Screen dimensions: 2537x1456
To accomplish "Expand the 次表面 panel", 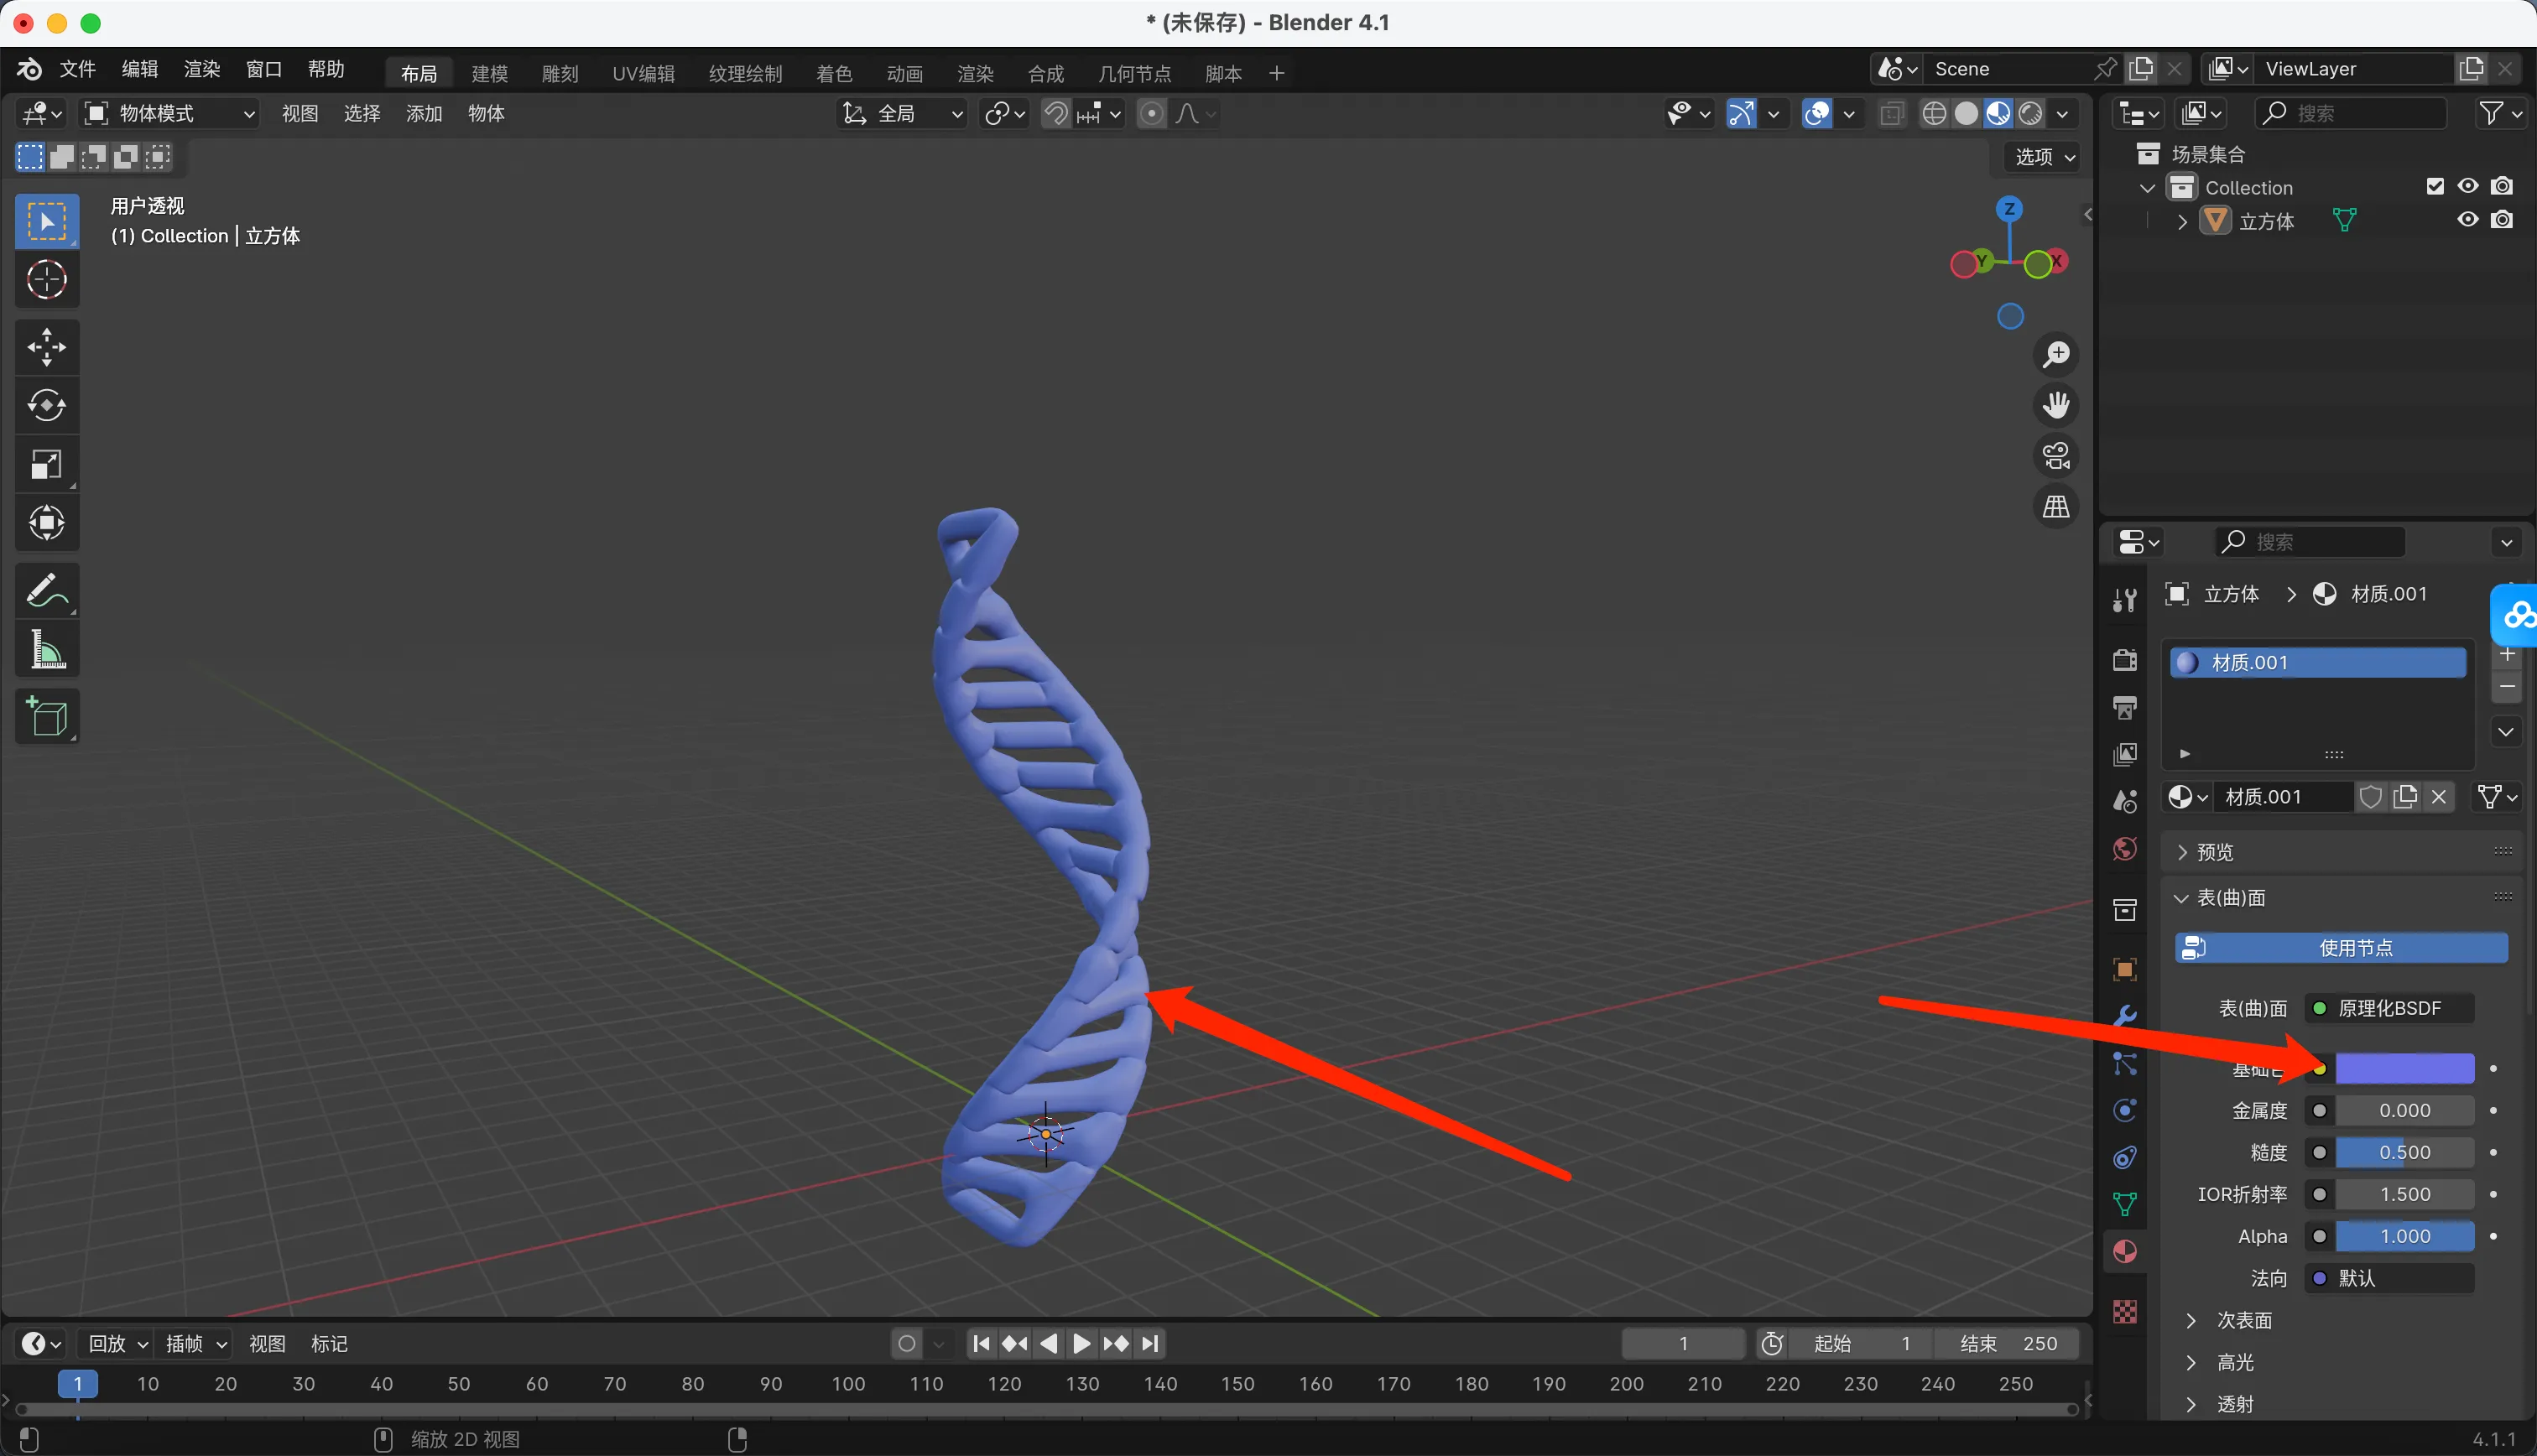I will (x=2243, y=1320).
